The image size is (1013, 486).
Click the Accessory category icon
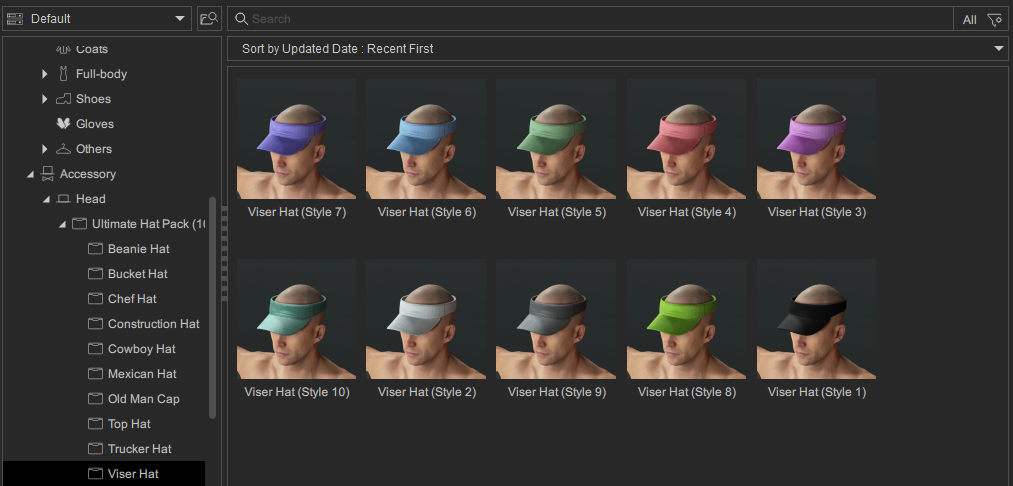coord(47,174)
